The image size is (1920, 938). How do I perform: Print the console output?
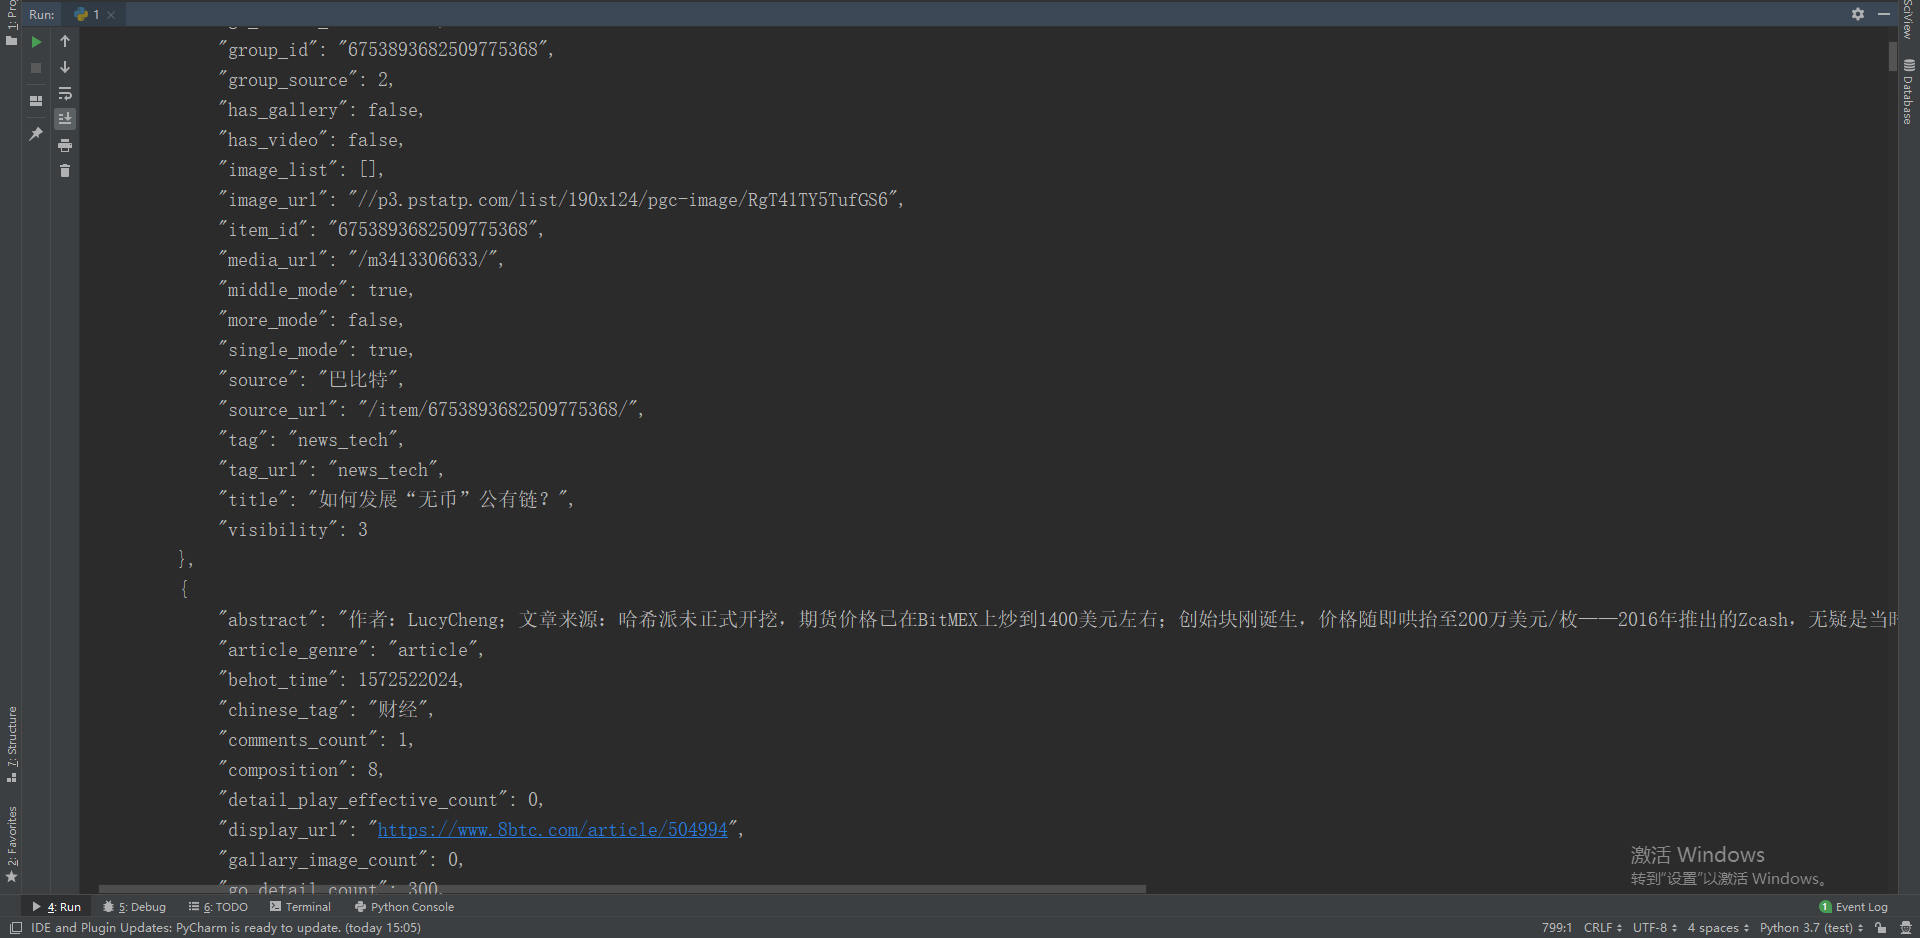coord(65,145)
